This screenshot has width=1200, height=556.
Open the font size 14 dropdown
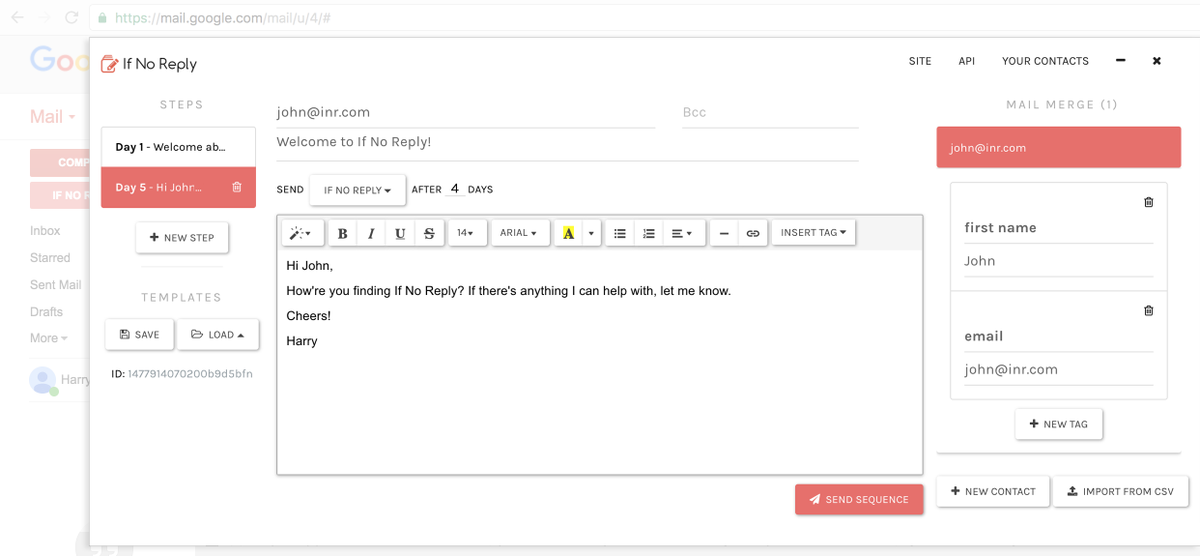tap(465, 233)
